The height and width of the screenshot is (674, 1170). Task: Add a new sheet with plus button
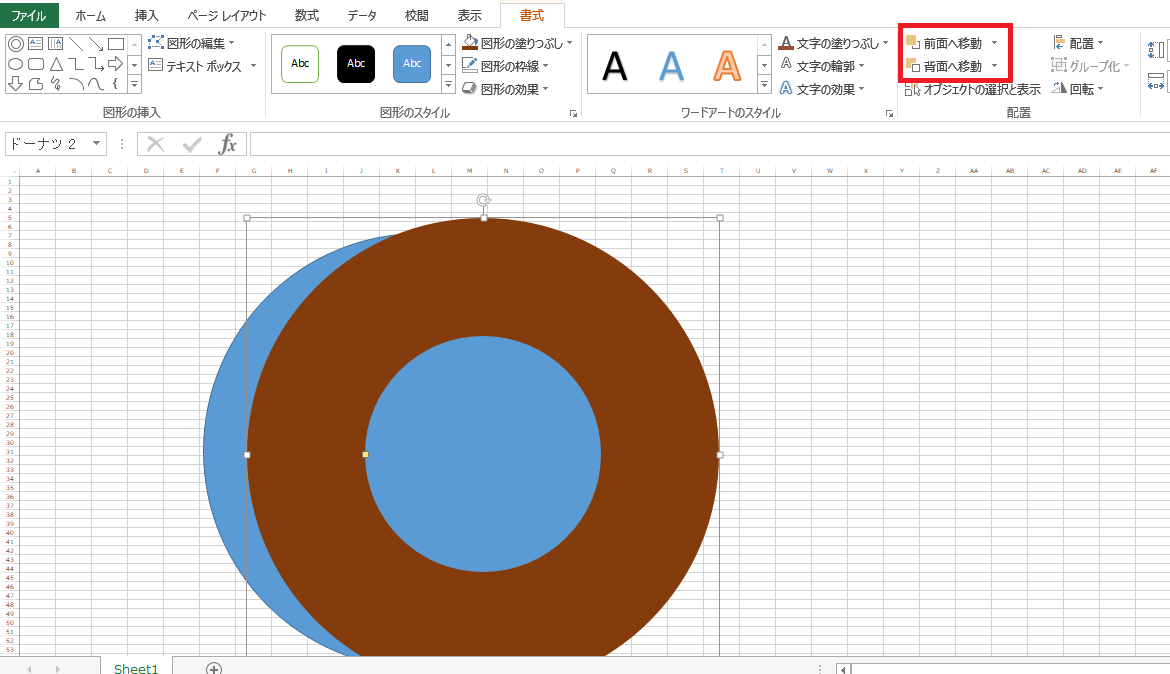(x=214, y=668)
